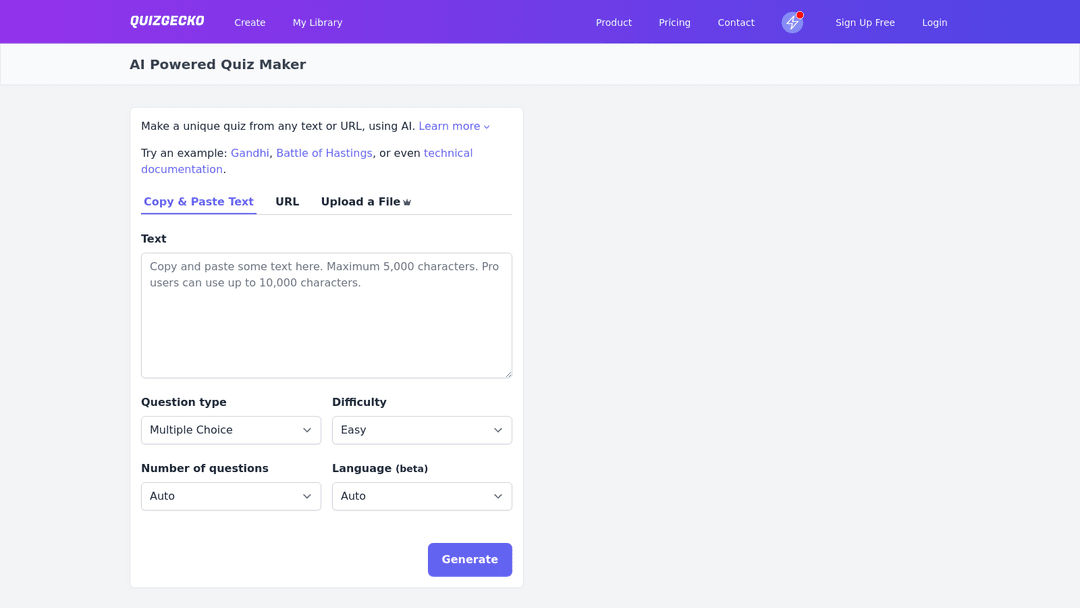The image size is (1080, 608).
Task: Switch to the URL tab
Action: click(x=287, y=202)
